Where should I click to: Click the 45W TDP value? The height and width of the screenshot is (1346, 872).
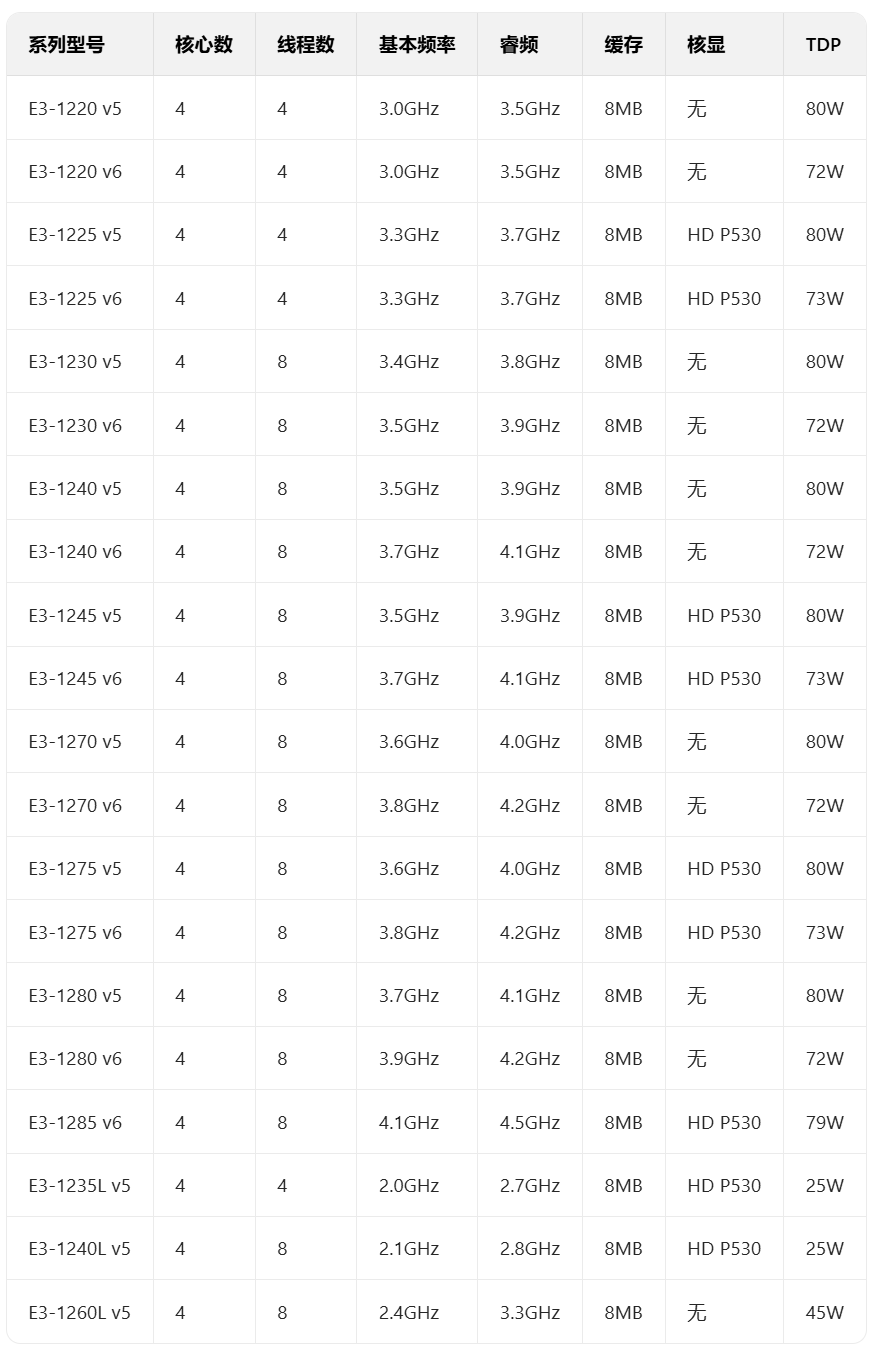825,1312
